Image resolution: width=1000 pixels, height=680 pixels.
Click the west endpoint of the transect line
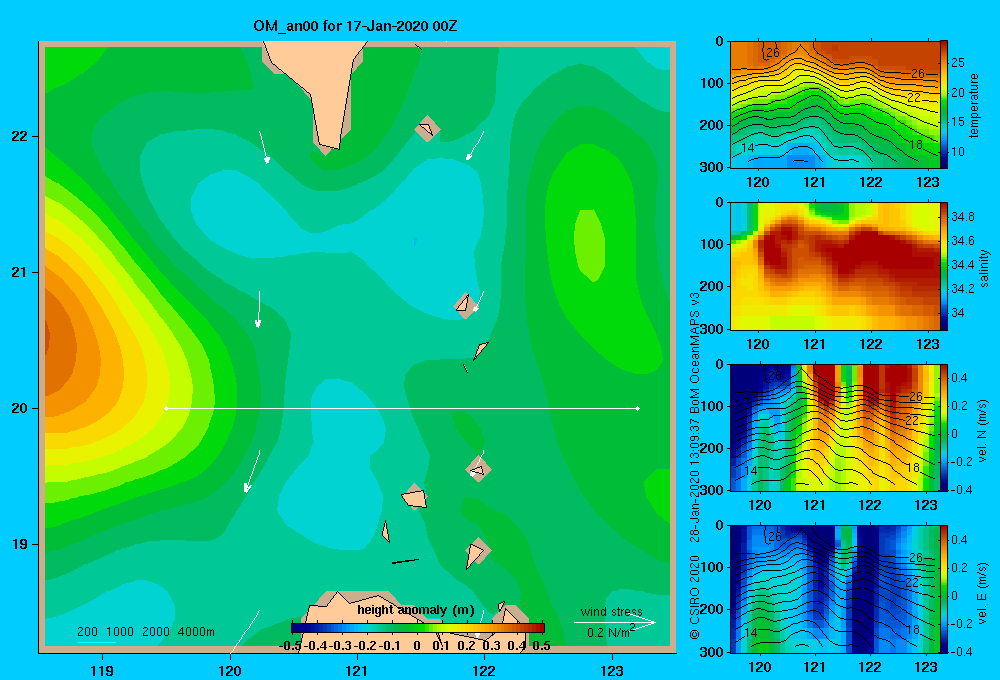tap(166, 408)
